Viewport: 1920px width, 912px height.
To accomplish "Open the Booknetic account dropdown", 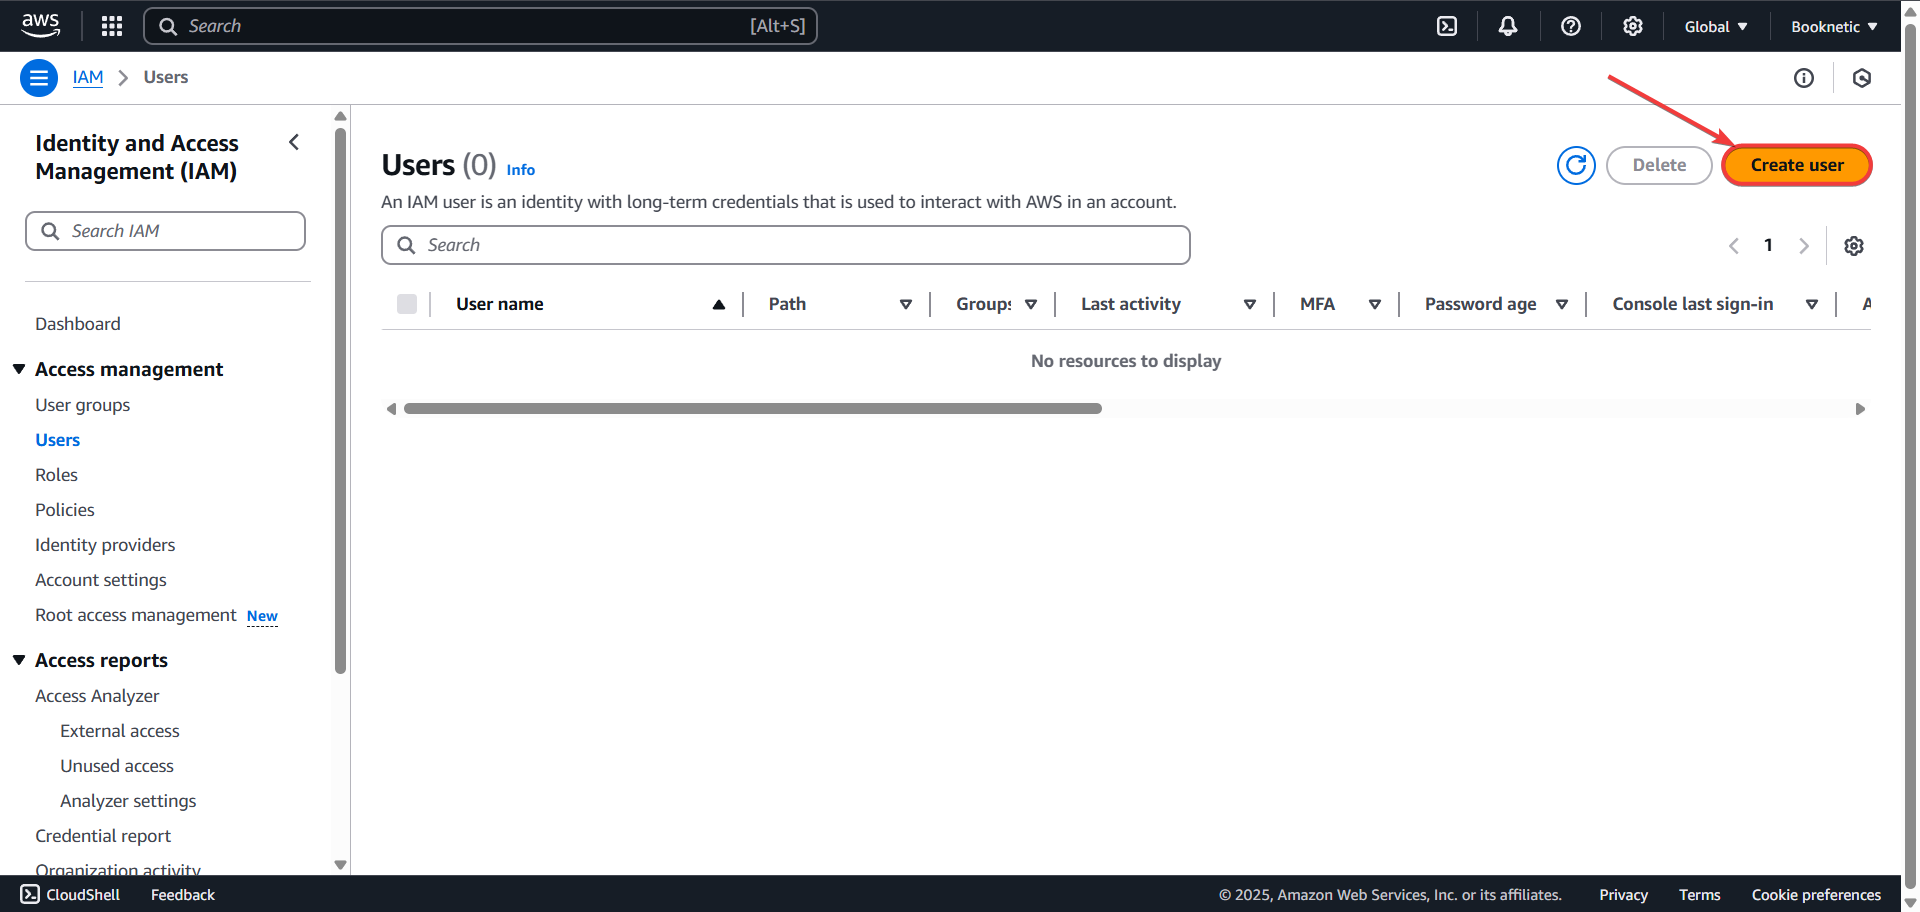I will click(x=1834, y=26).
